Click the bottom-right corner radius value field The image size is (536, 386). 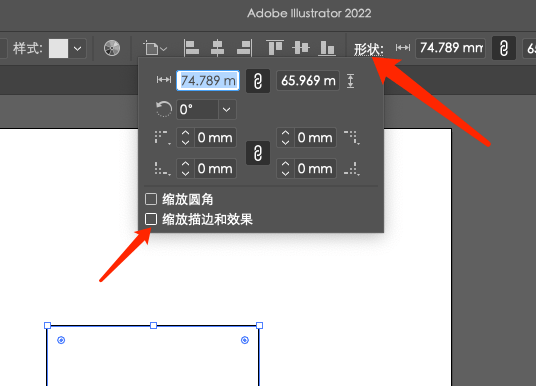pyautogui.click(x=315, y=169)
